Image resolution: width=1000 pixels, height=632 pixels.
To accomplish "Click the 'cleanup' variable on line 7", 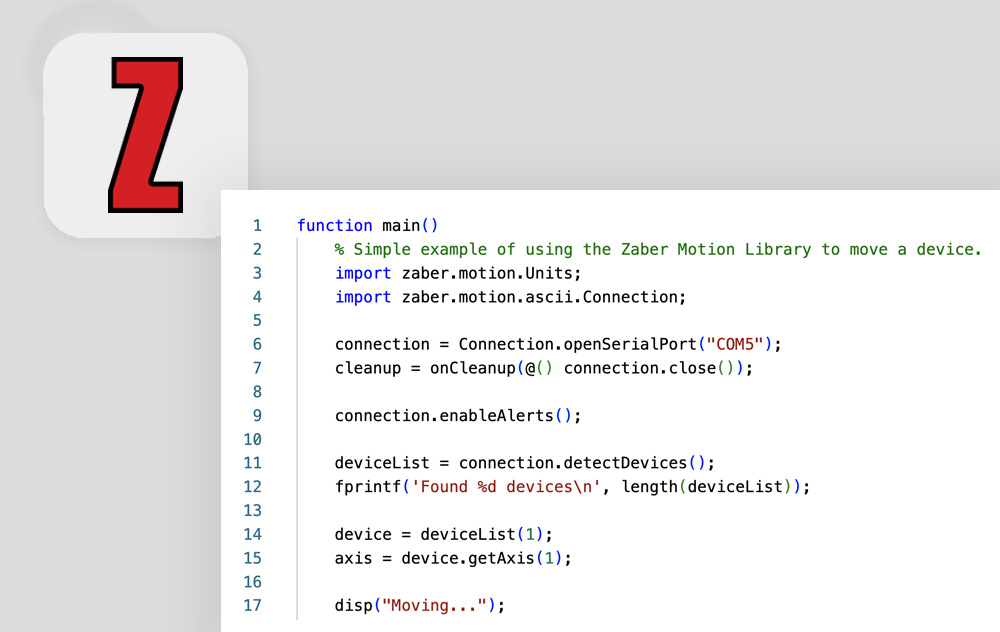I will point(368,368).
